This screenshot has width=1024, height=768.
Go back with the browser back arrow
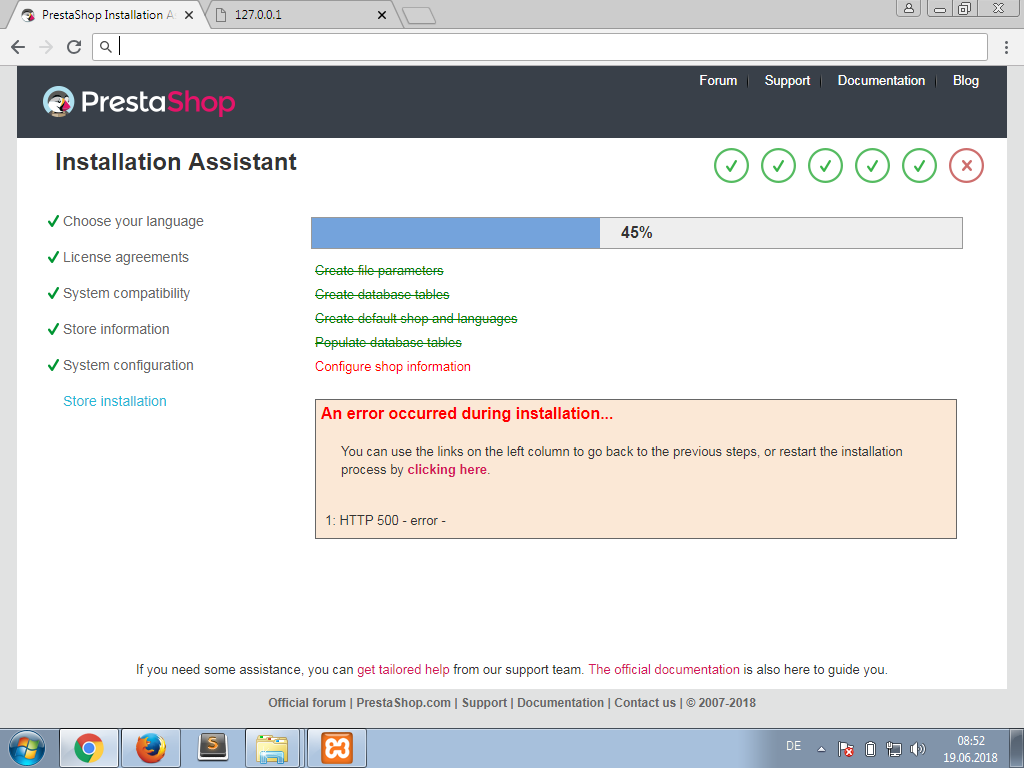18,47
